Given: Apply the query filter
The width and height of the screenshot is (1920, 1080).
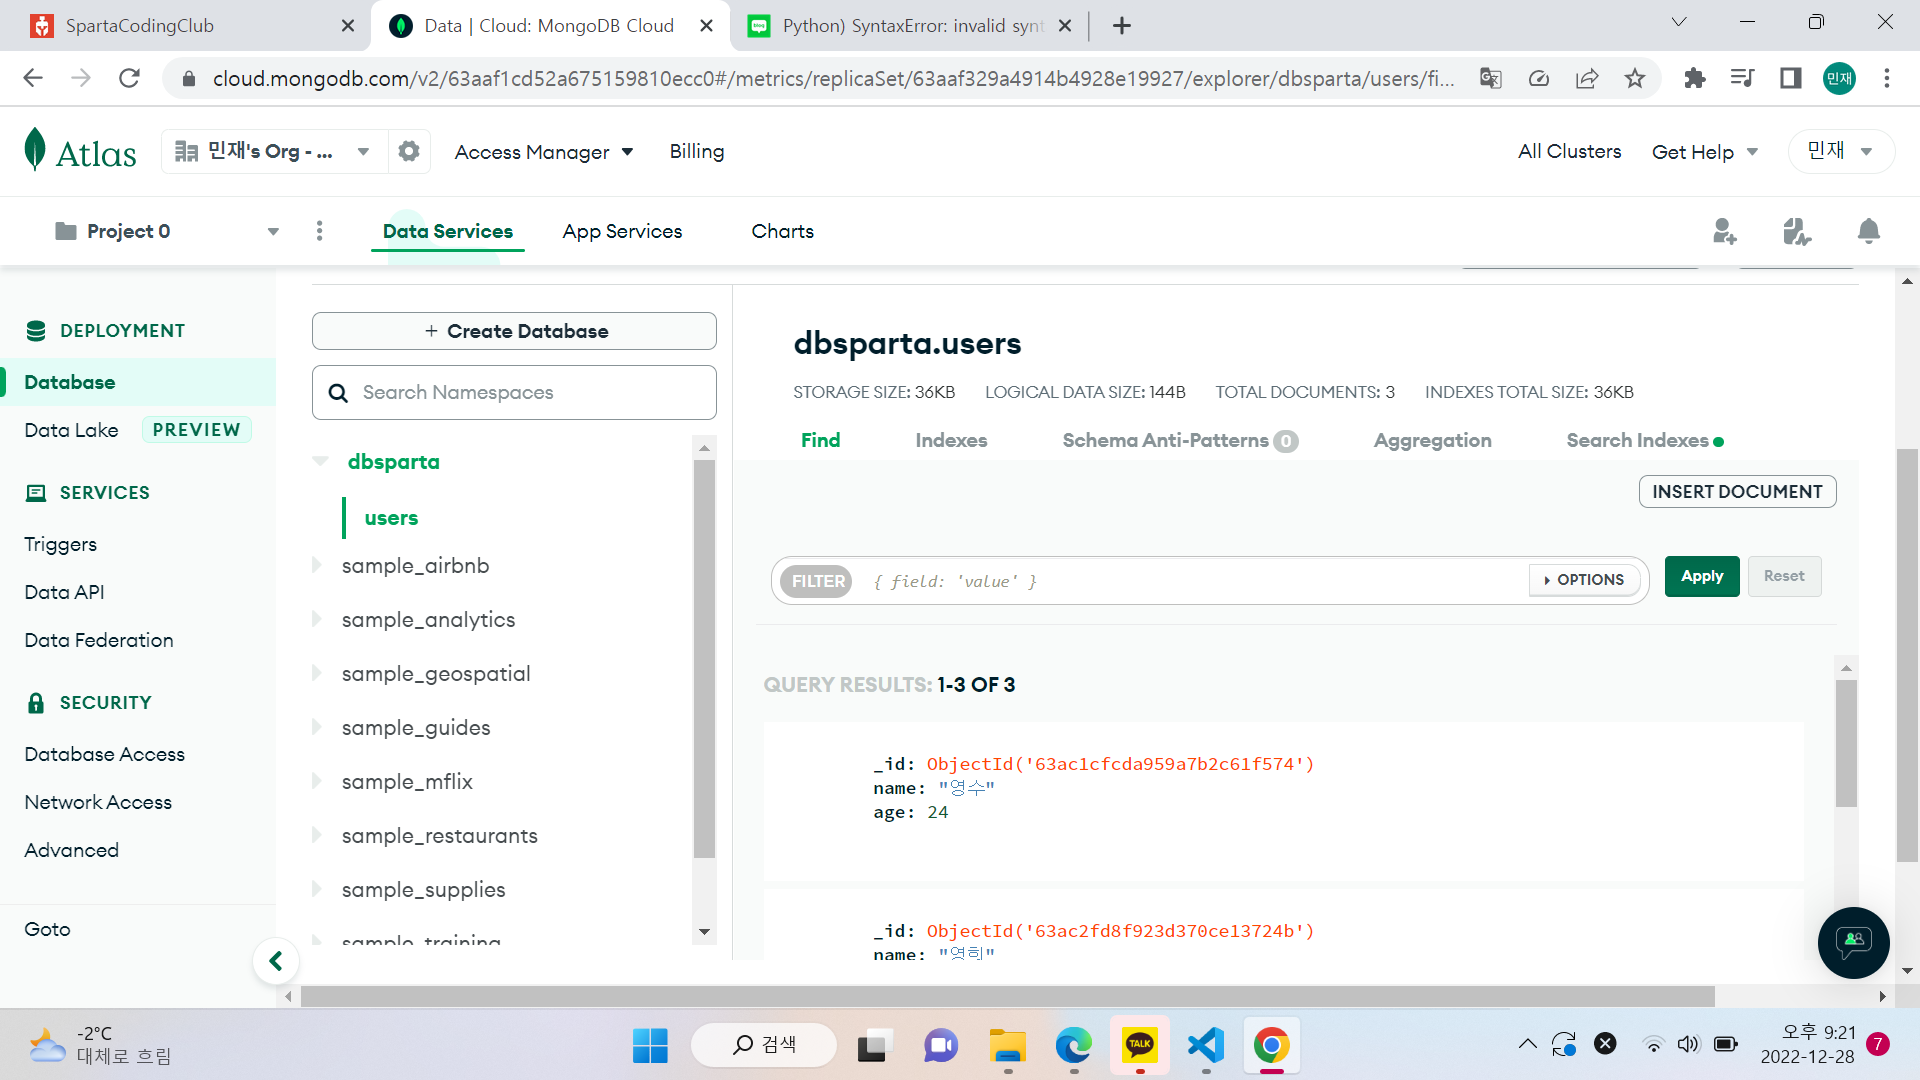Looking at the screenshot, I should 1702,576.
